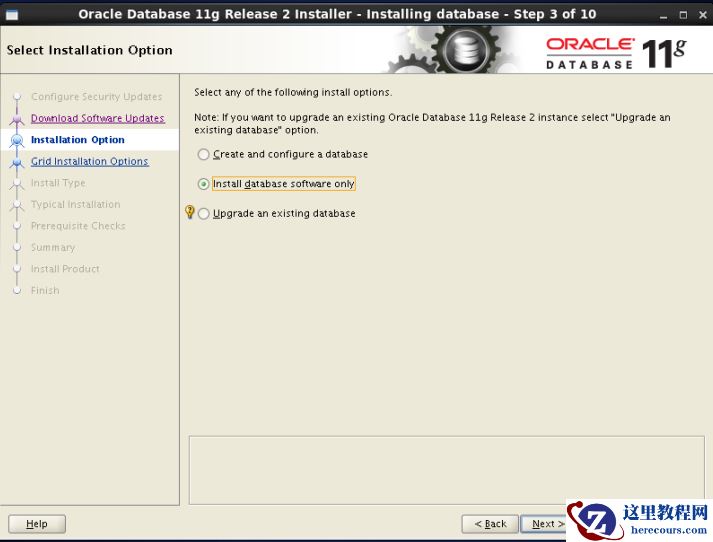This screenshot has height=542, width=713.
Task: Click the Prerequisite Checks step label
Action: pyautogui.click(x=78, y=226)
